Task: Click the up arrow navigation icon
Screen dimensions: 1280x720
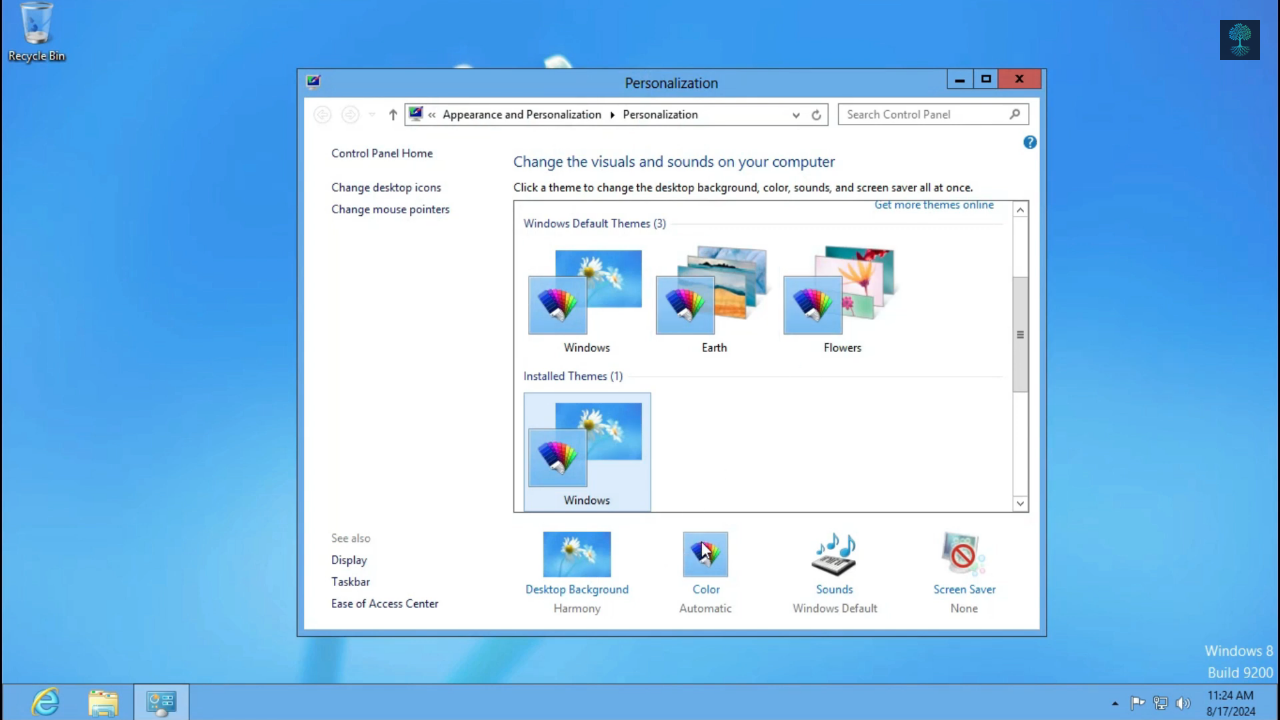Action: tap(393, 115)
